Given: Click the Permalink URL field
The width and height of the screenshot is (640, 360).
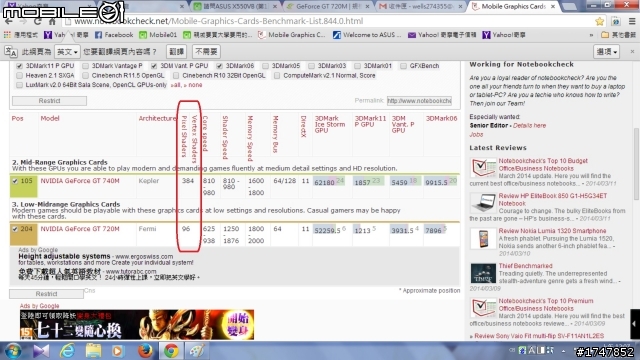Looking at the screenshot, I should click(x=419, y=100).
